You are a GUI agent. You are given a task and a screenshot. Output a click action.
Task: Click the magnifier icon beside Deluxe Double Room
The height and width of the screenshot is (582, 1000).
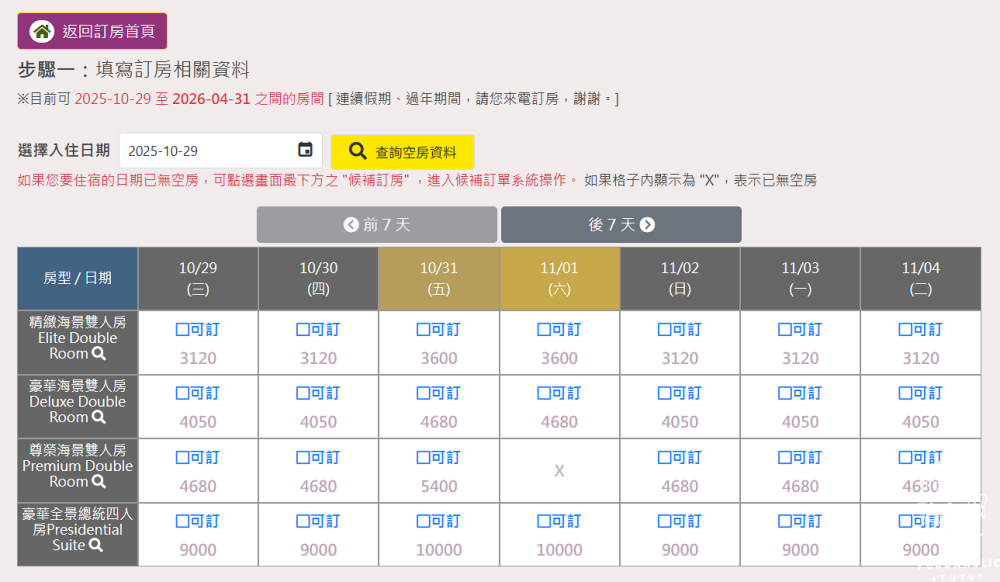99,418
